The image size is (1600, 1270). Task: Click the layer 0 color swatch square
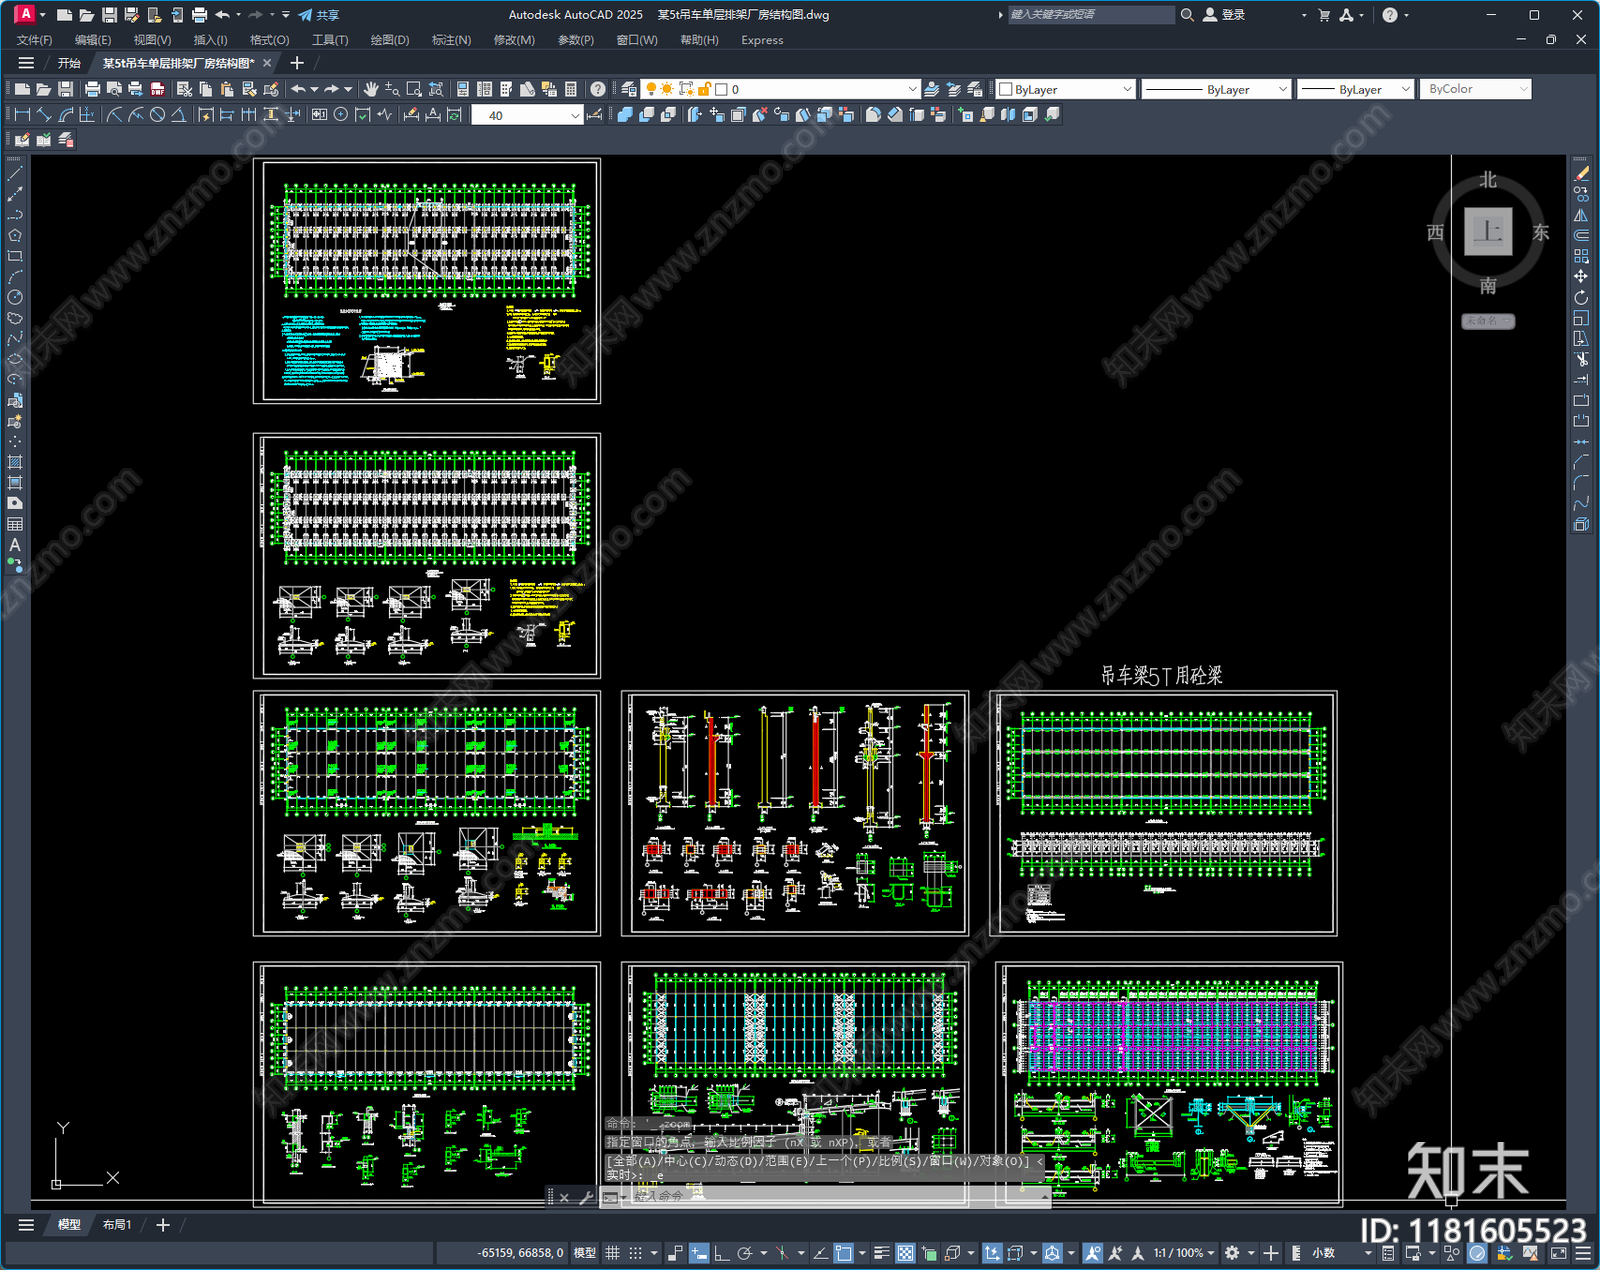721,89
